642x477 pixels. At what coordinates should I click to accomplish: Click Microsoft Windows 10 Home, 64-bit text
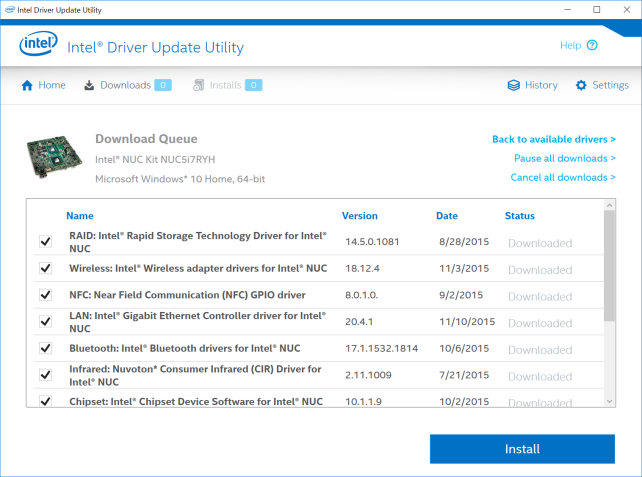point(180,179)
